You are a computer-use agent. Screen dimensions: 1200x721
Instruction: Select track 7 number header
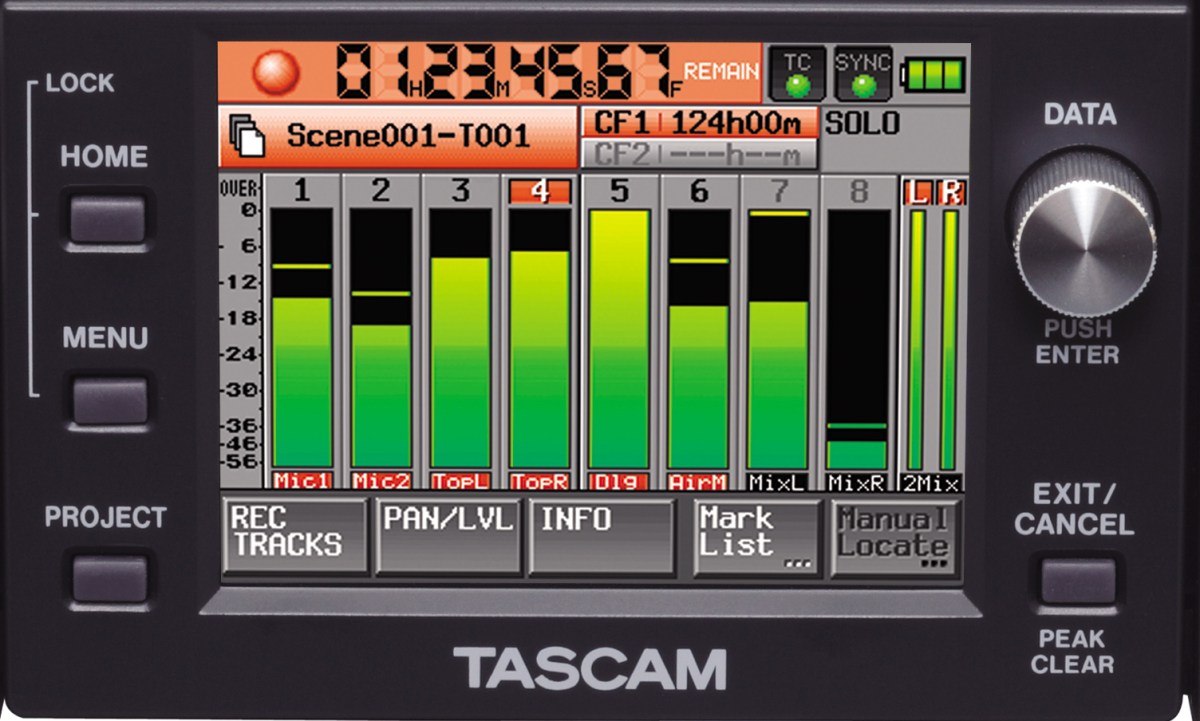pos(778,190)
